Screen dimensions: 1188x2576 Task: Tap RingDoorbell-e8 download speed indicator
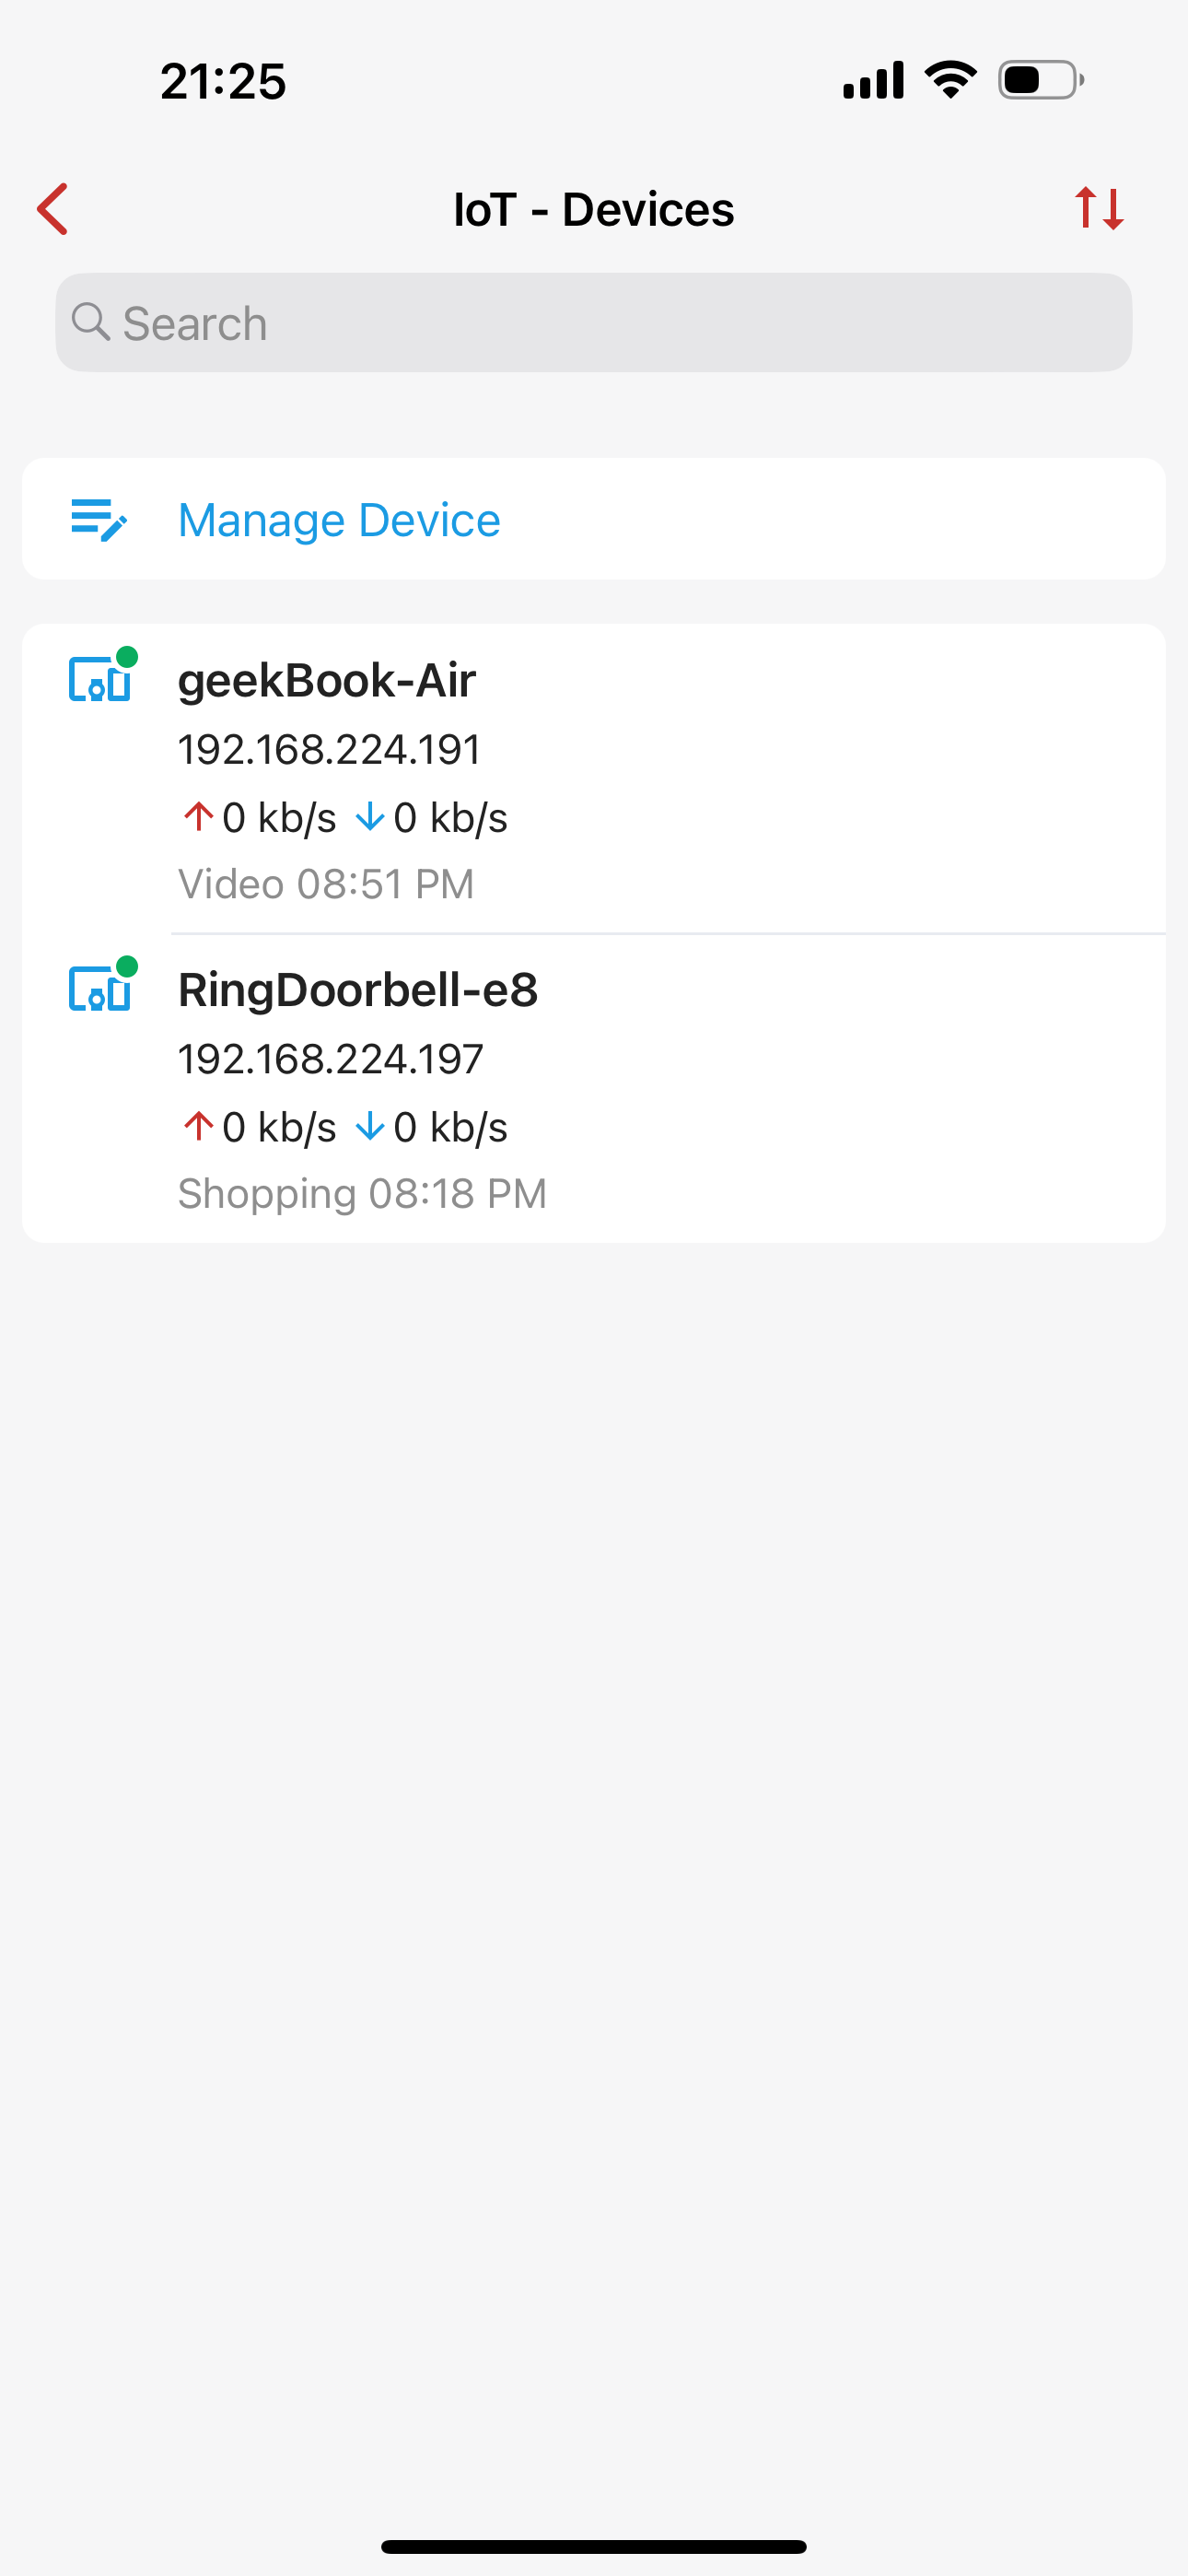click(x=432, y=1127)
